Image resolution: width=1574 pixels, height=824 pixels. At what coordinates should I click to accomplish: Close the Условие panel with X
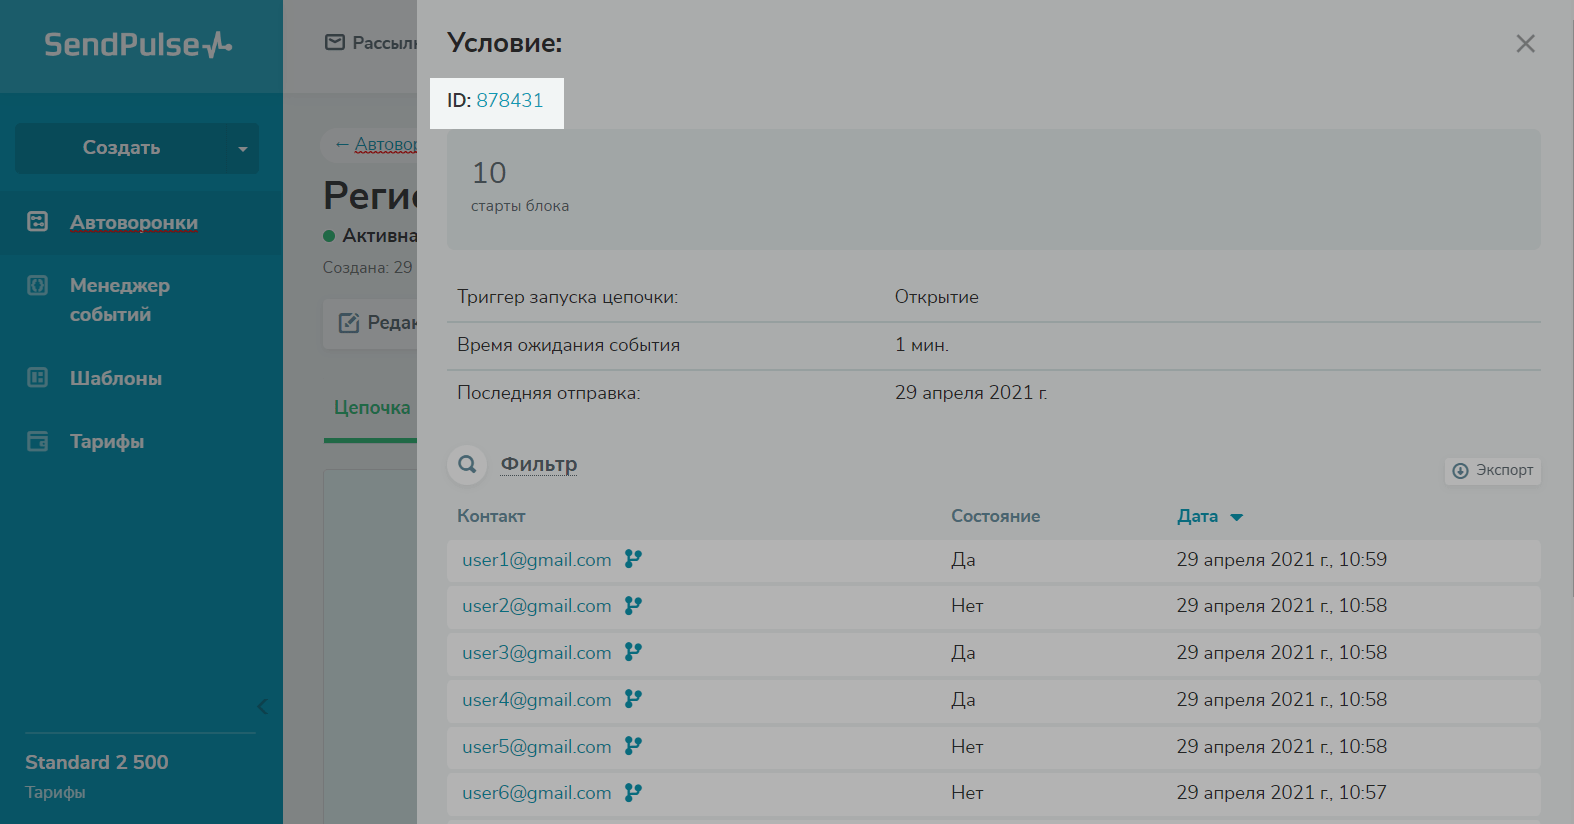coord(1525,44)
